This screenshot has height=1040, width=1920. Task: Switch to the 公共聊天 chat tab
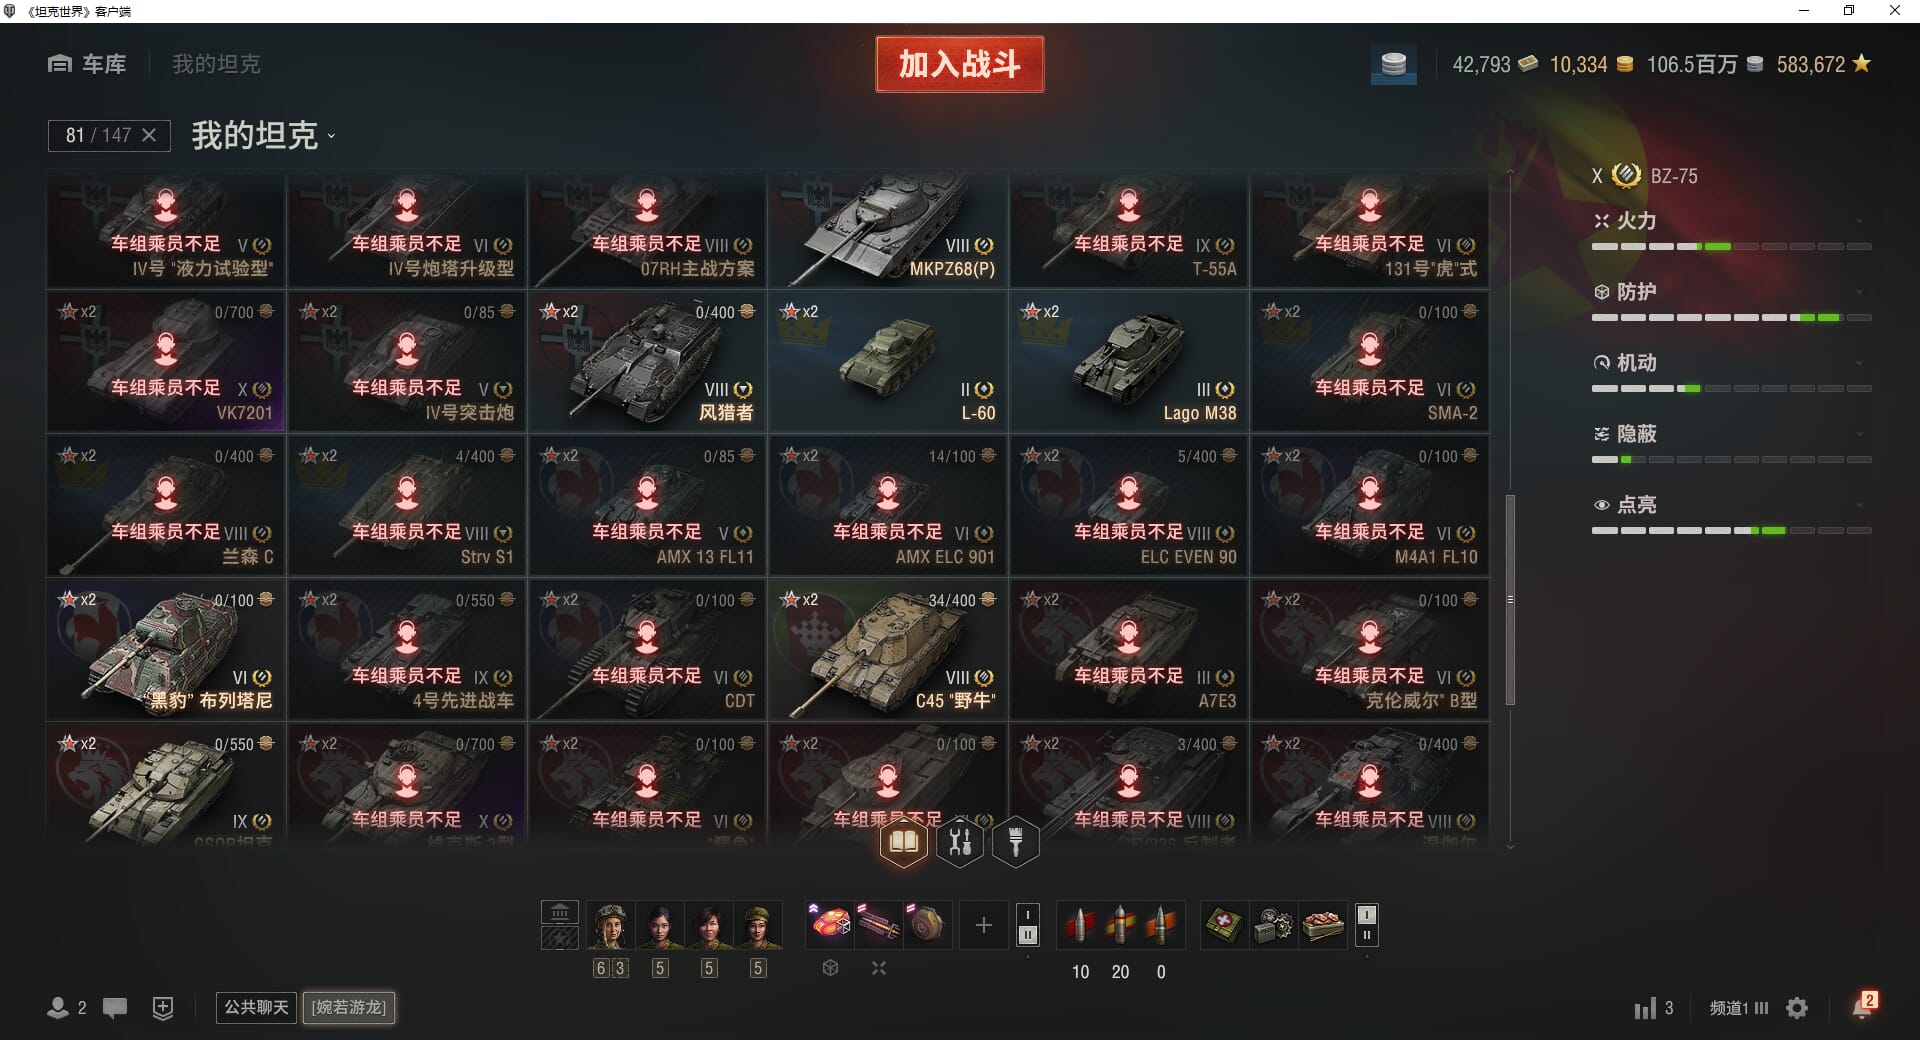pyautogui.click(x=256, y=1007)
